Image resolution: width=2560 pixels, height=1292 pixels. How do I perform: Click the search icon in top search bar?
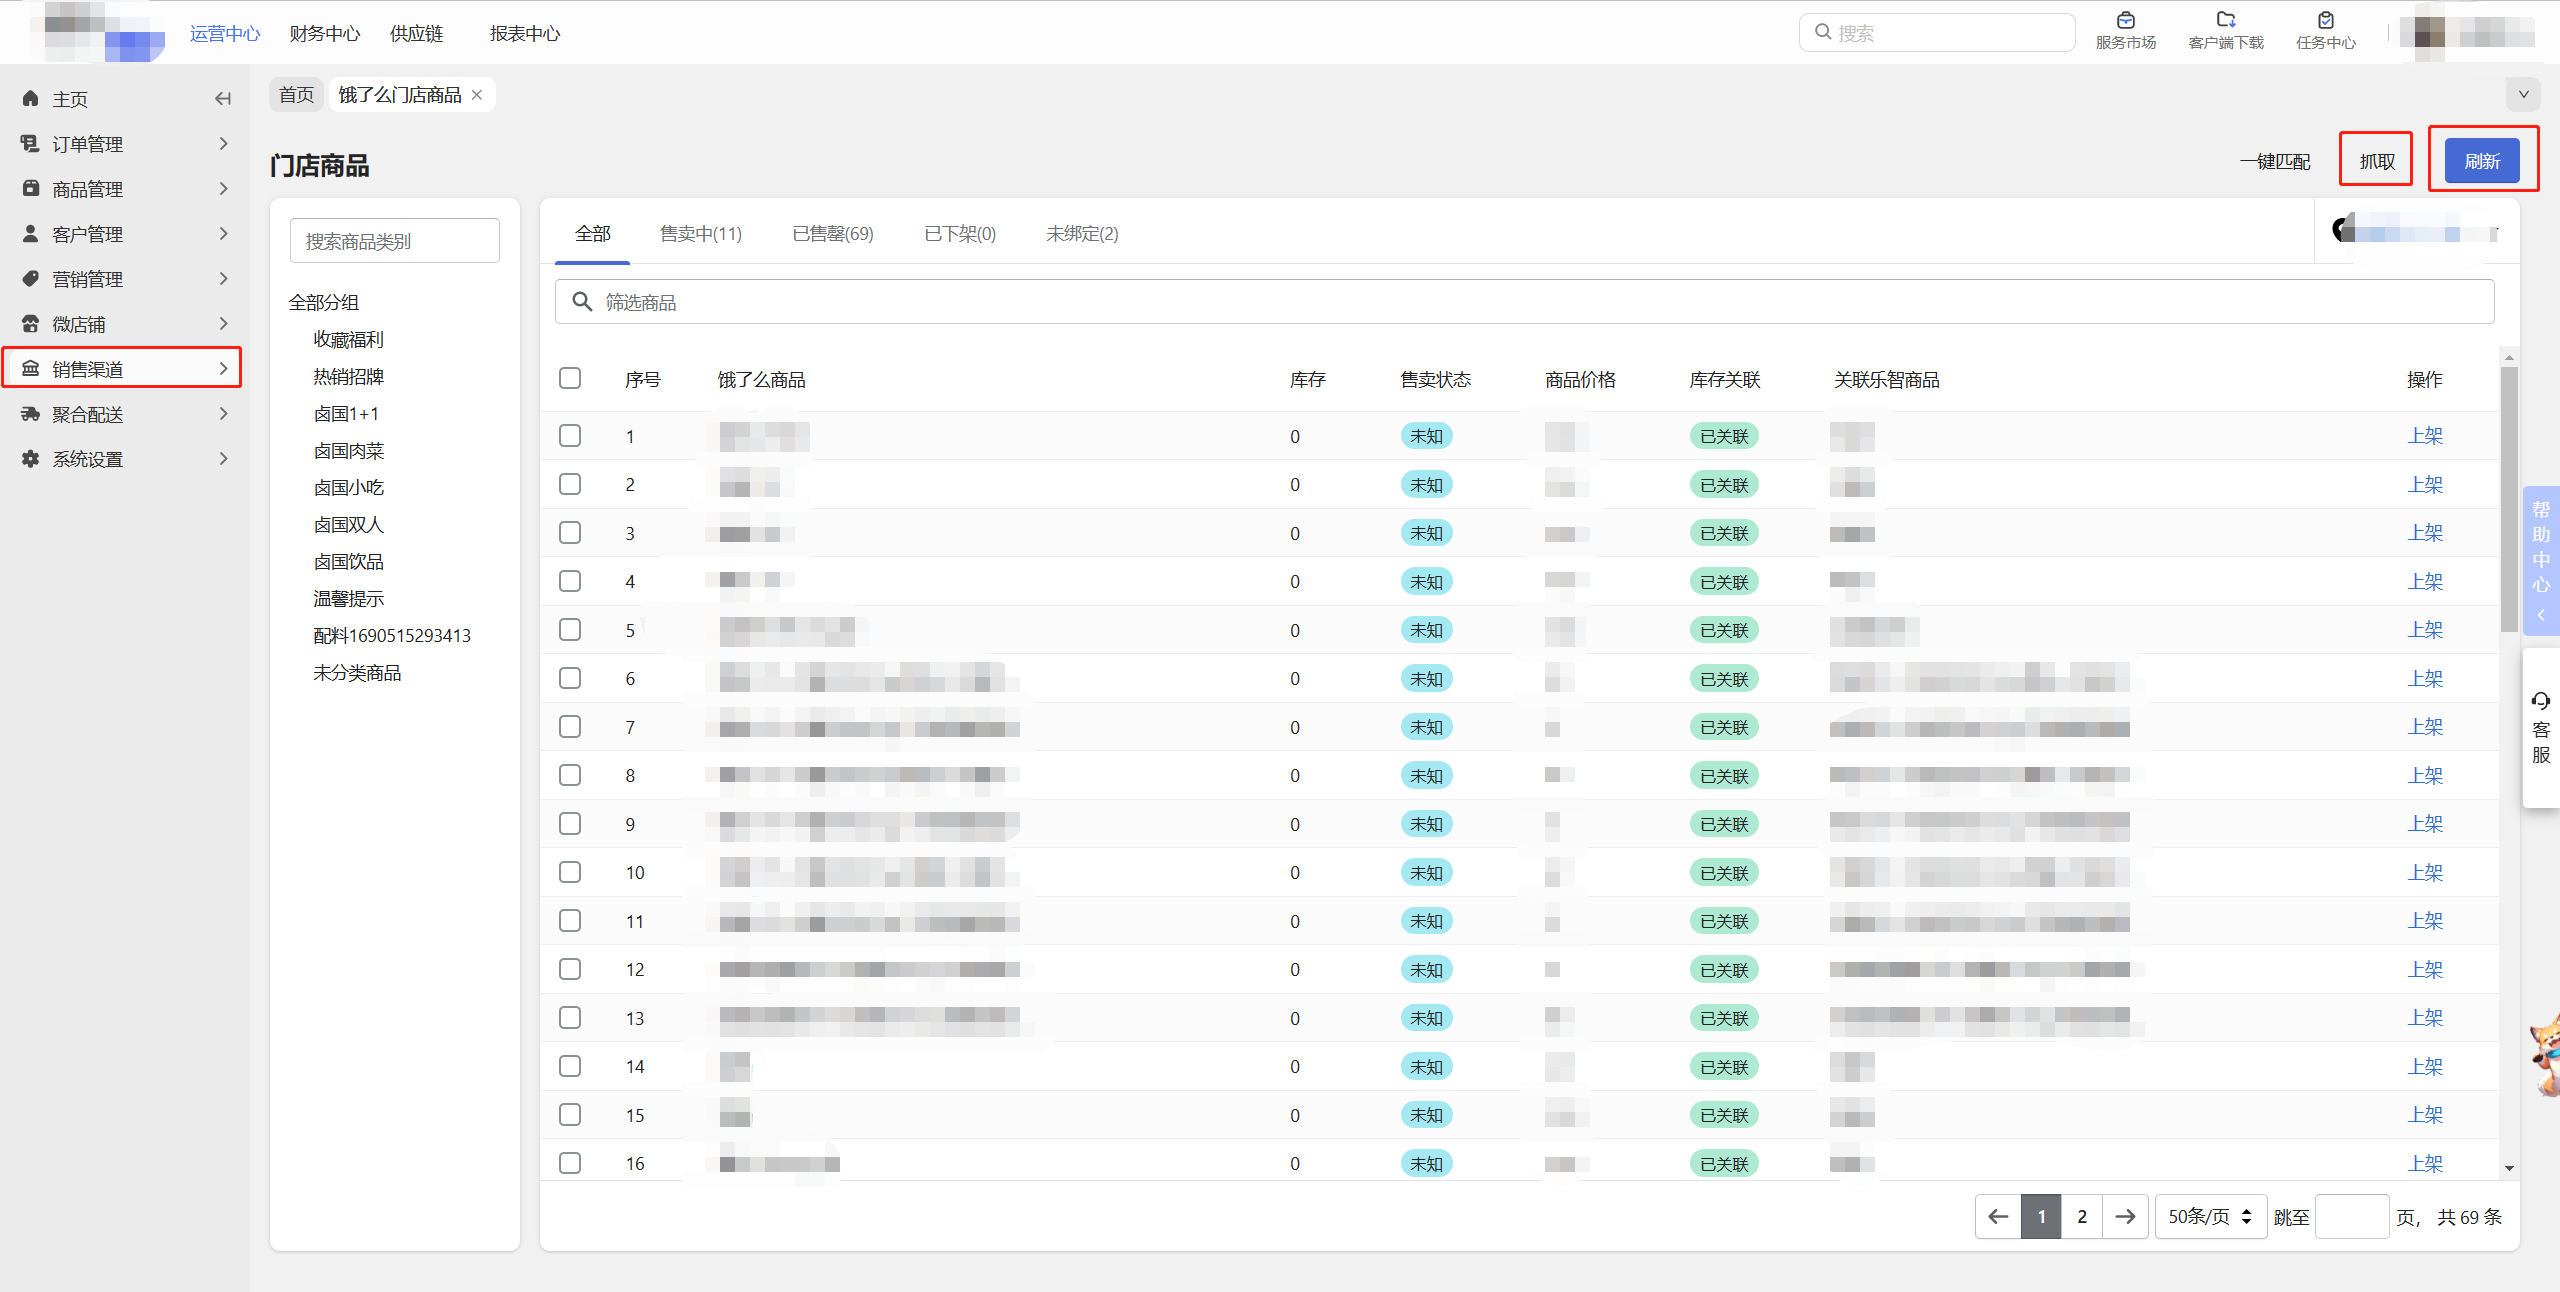tap(1823, 32)
